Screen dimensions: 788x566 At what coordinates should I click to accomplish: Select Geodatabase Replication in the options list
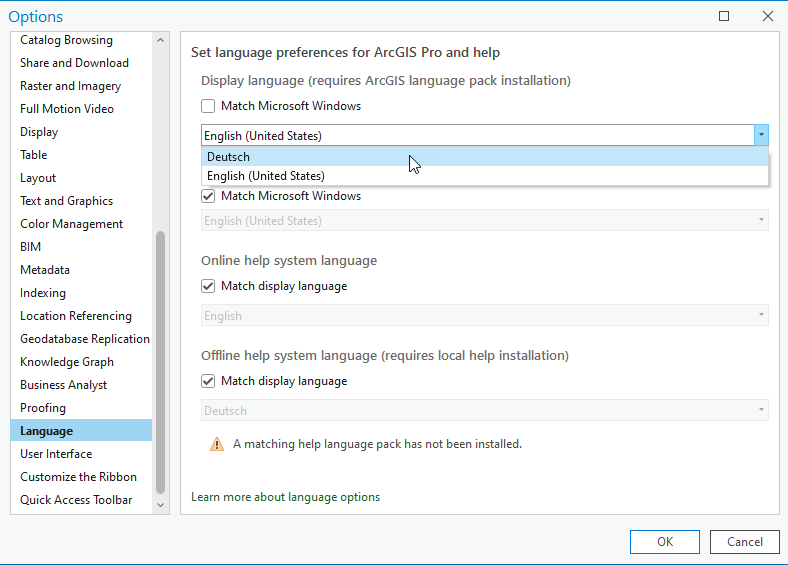(81, 339)
